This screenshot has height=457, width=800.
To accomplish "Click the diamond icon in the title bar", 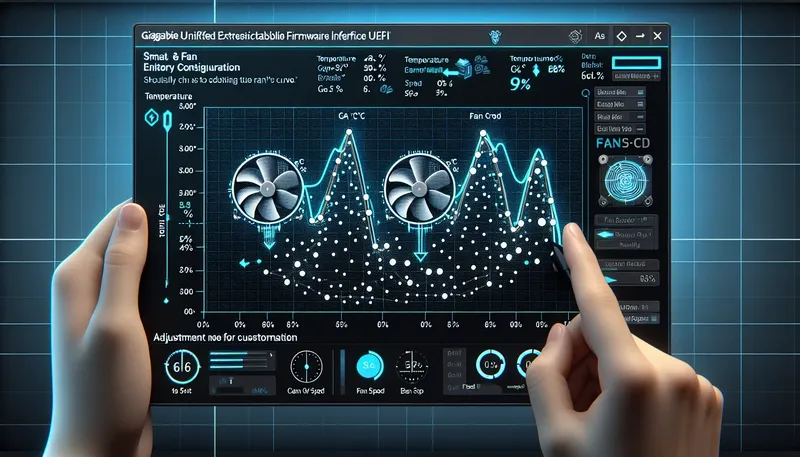I will (x=621, y=36).
